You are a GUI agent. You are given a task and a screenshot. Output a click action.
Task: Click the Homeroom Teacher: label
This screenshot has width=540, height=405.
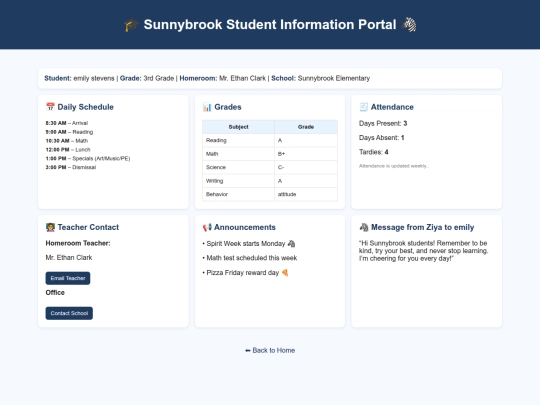pyautogui.click(x=78, y=243)
